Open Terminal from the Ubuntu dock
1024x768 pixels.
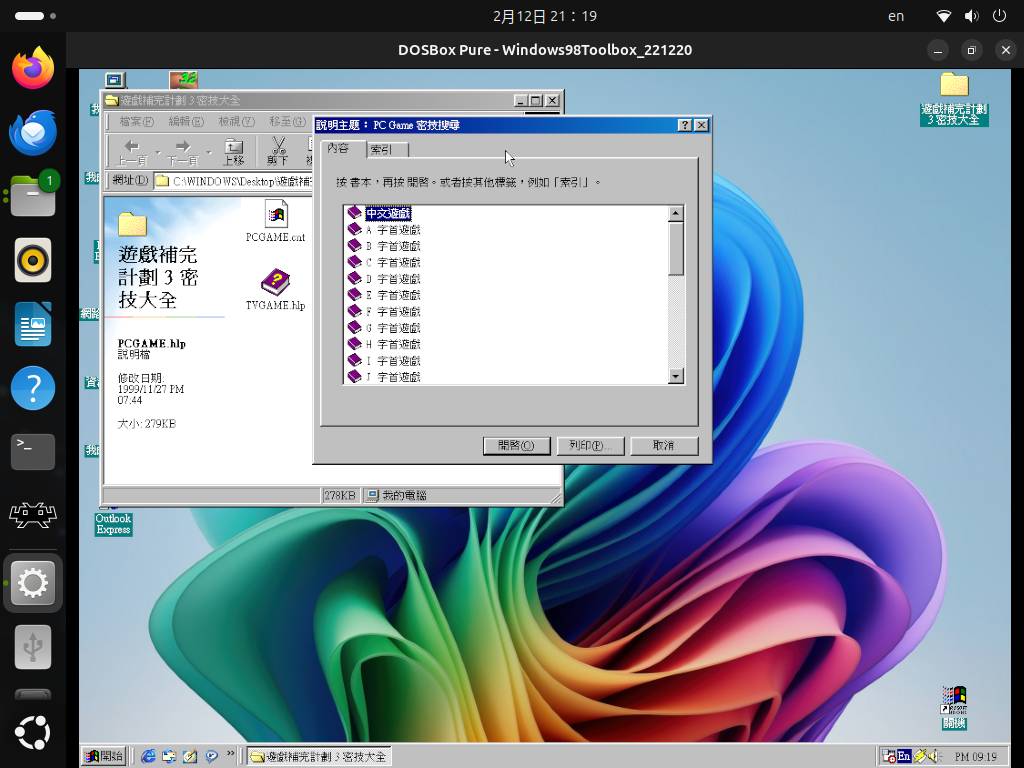tap(33, 452)
